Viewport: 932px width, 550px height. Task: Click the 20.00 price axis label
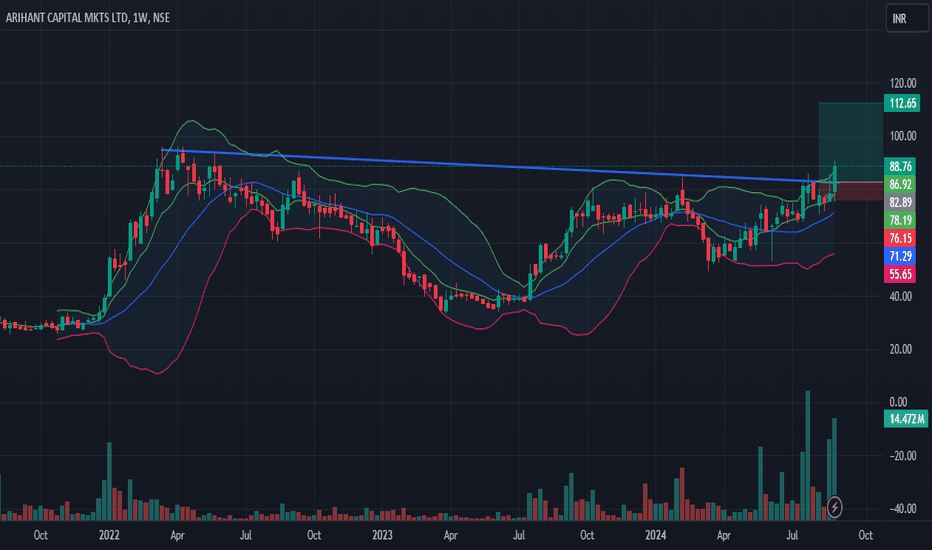tap(900, 349)
